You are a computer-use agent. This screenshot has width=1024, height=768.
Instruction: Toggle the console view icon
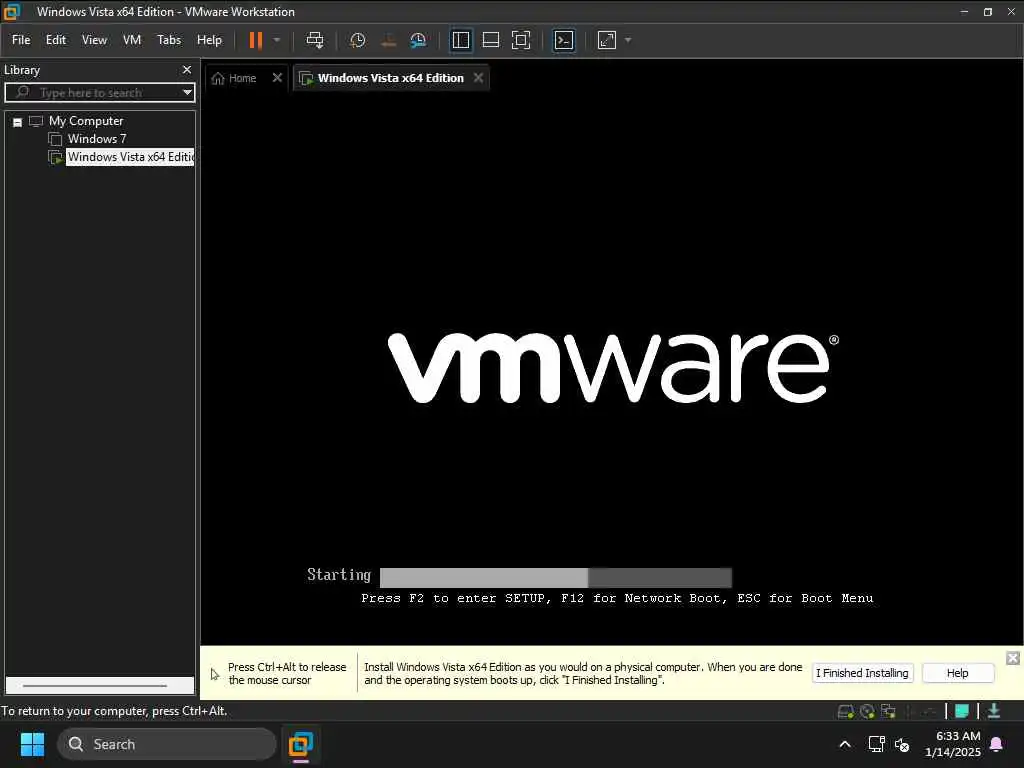tap(564, 40)
